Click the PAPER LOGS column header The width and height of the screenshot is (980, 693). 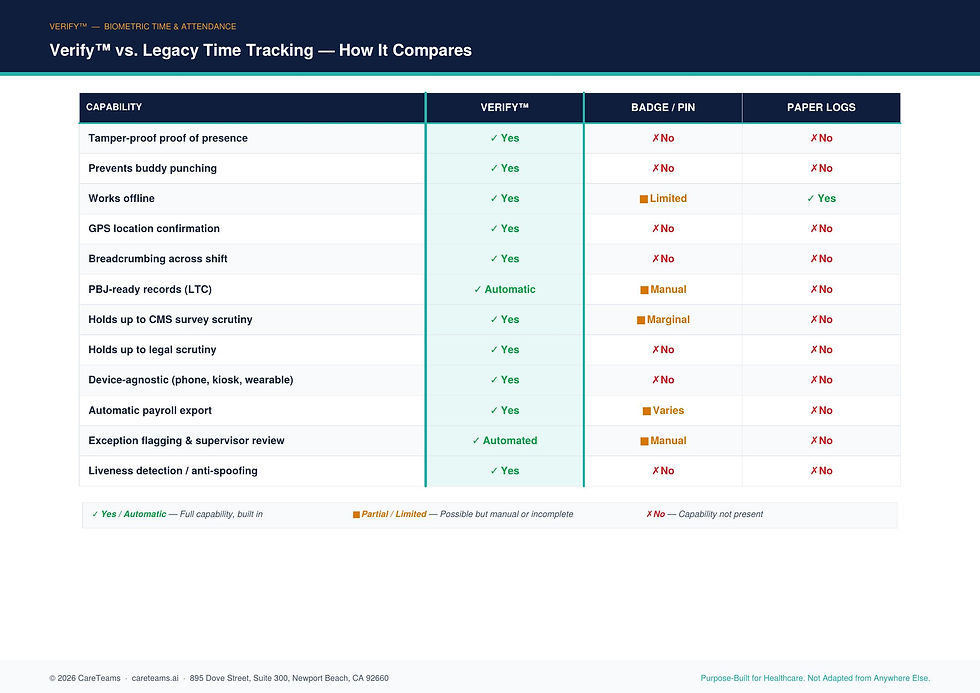click(821, 107)
